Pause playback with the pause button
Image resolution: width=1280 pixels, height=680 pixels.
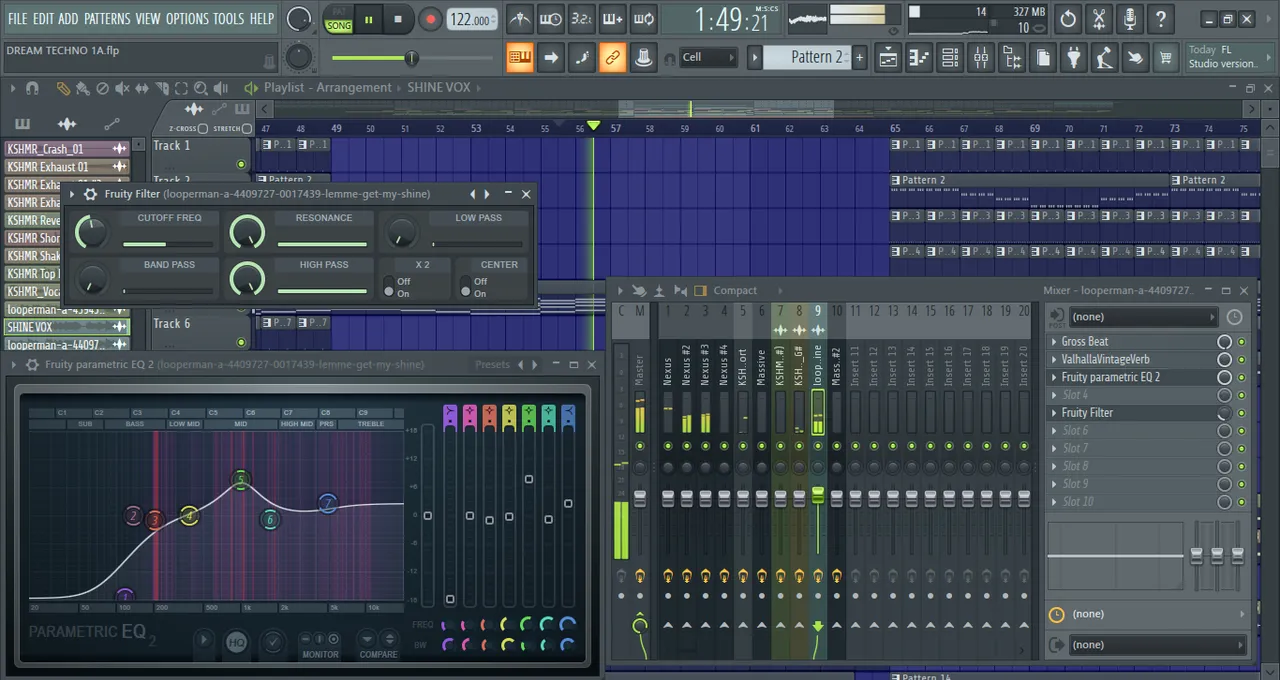click(368, 19)
